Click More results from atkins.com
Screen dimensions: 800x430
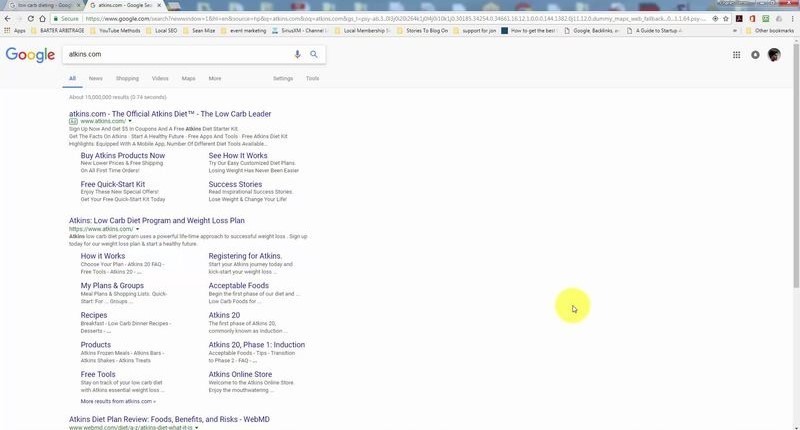117,400
